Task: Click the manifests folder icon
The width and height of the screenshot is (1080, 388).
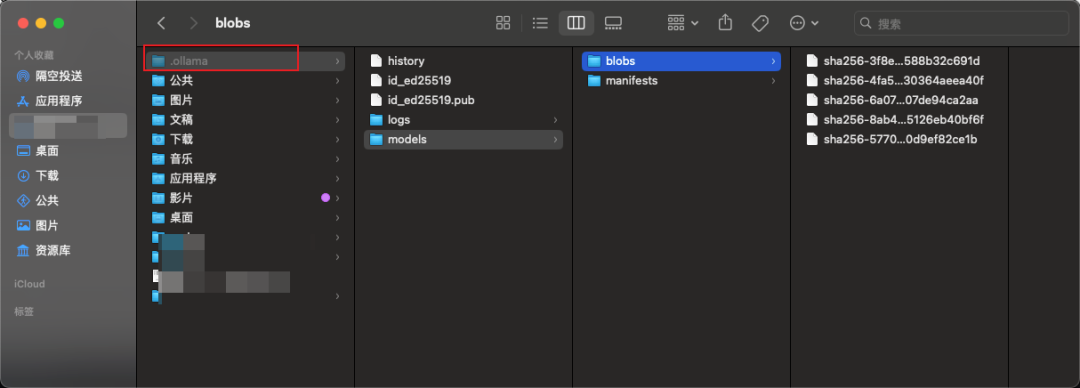Action: tap(594, 81)
